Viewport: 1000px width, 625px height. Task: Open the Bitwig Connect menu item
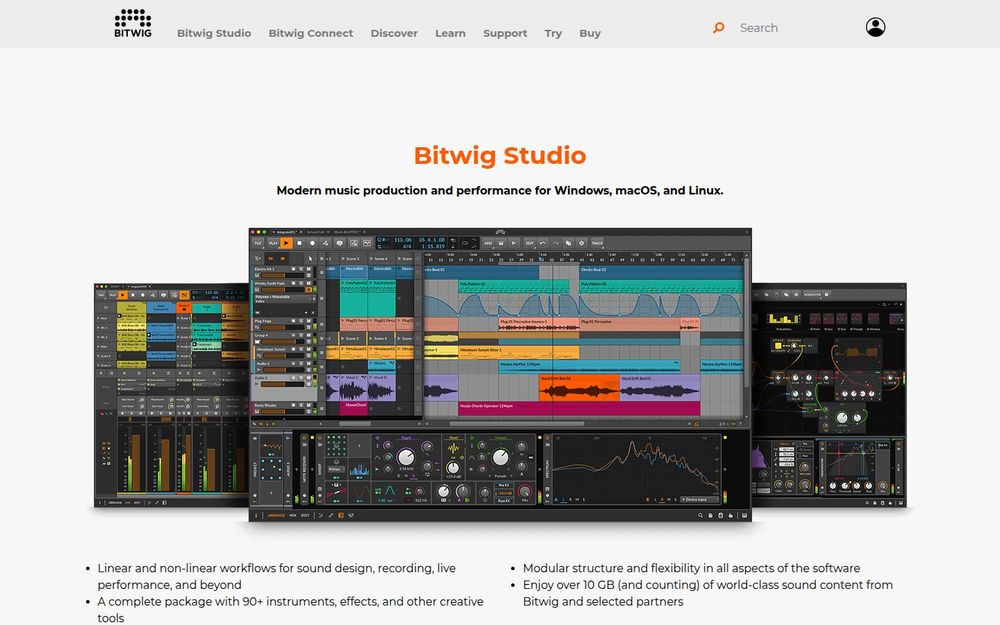[x=311, y=33]
